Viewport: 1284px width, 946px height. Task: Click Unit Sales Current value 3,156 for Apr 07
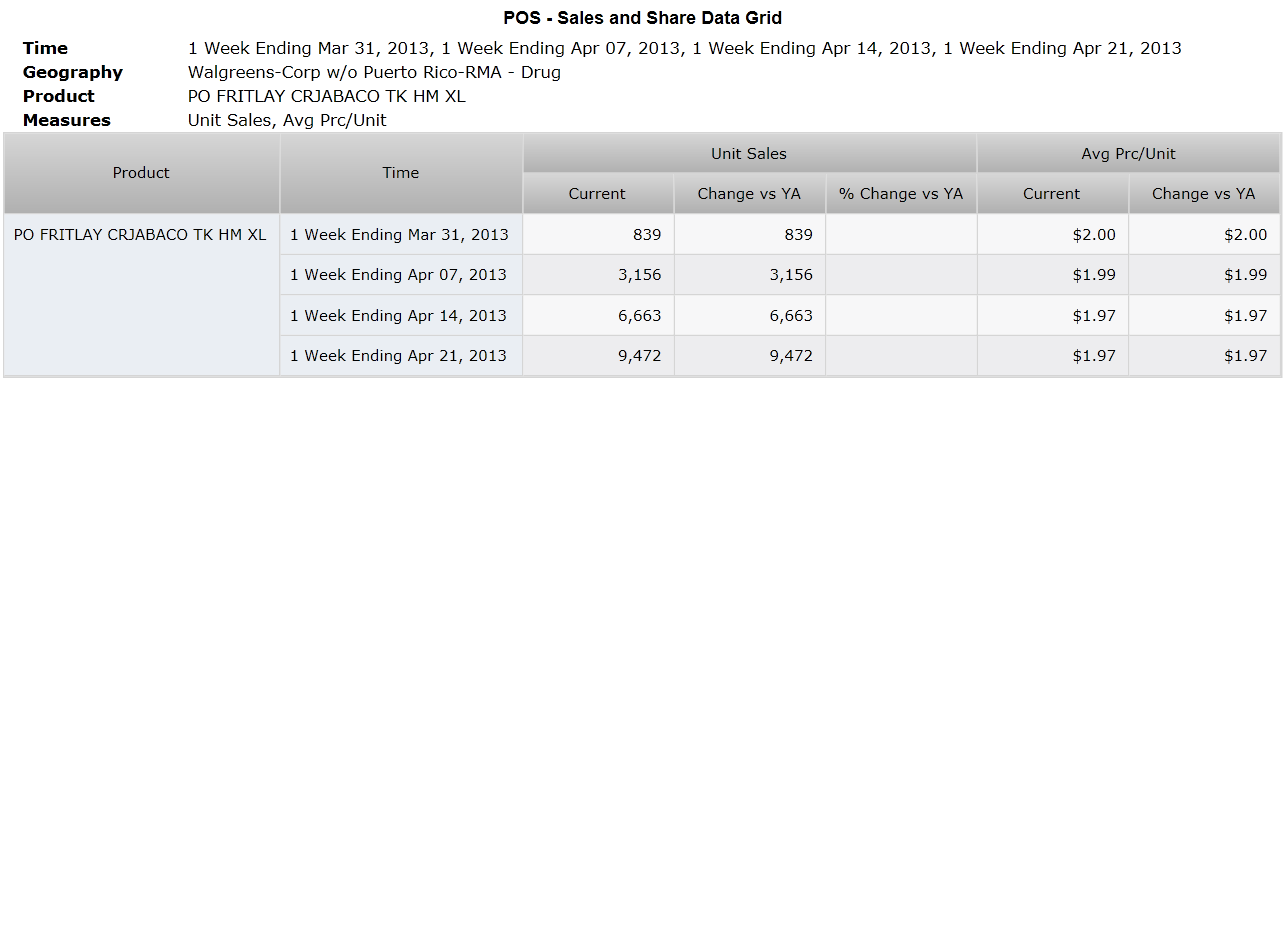click(x=598, y=275)
